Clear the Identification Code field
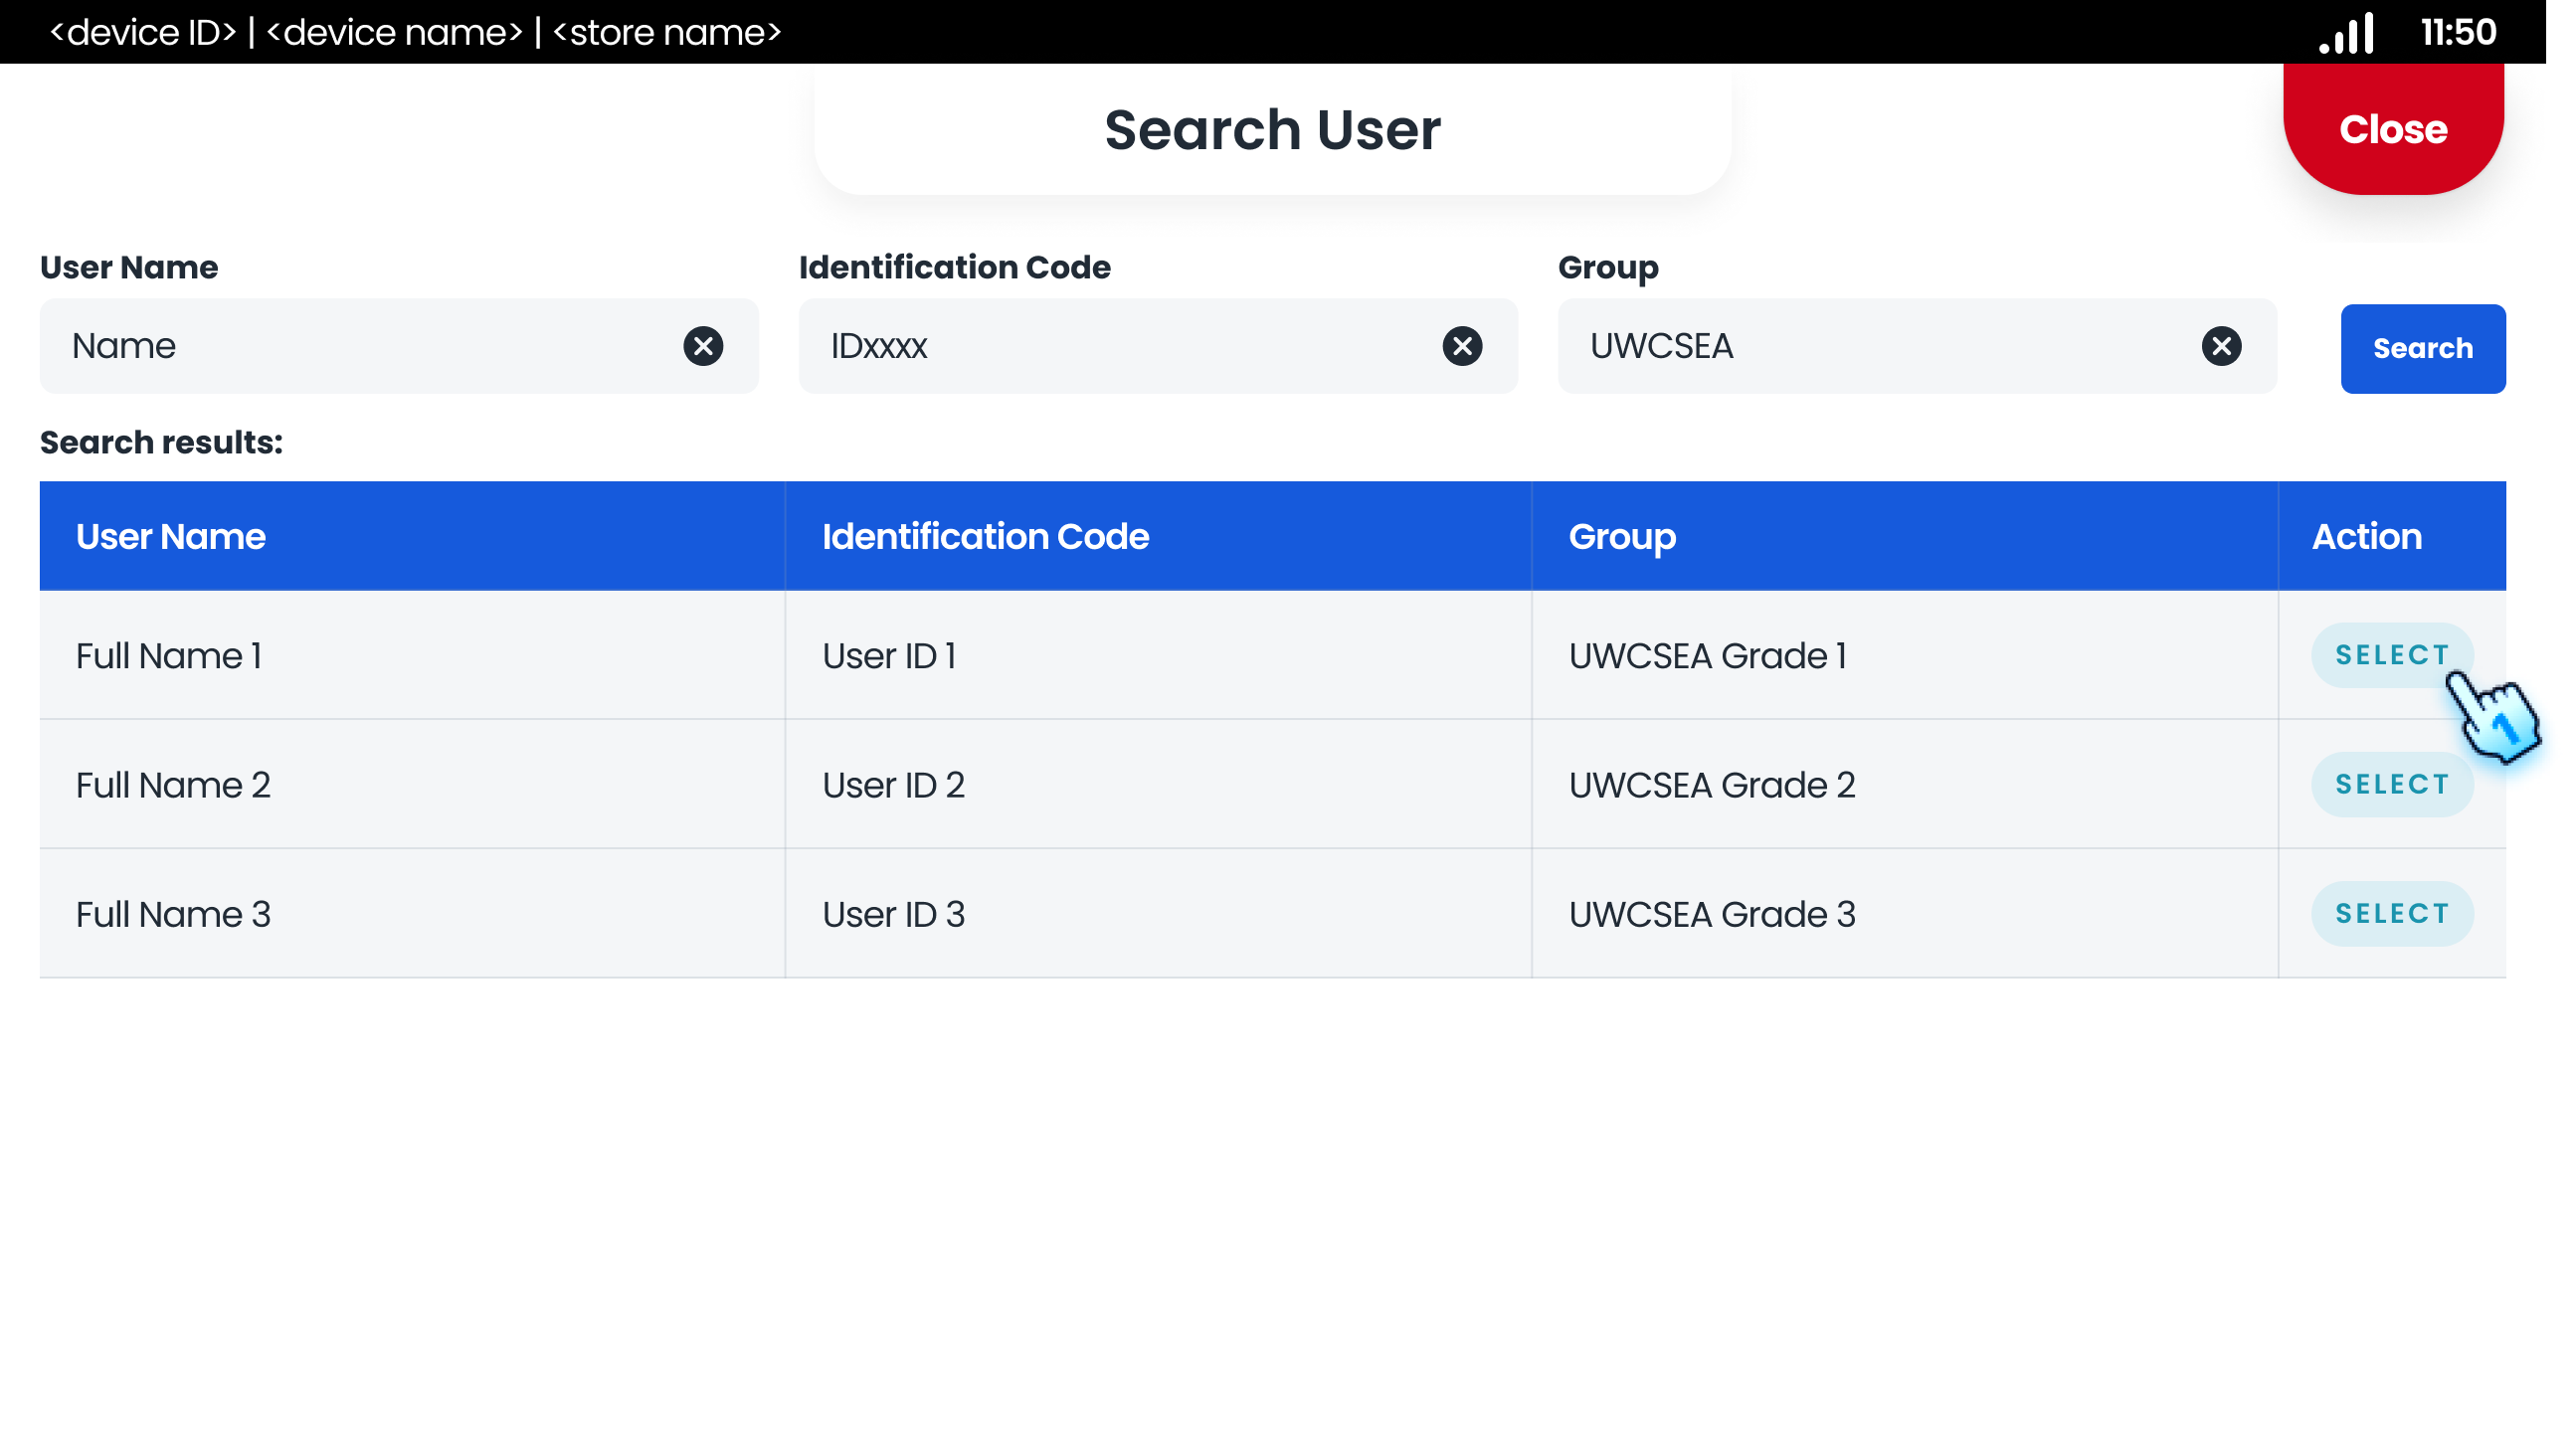The image size is (2576, 1432). (1462, 346)
